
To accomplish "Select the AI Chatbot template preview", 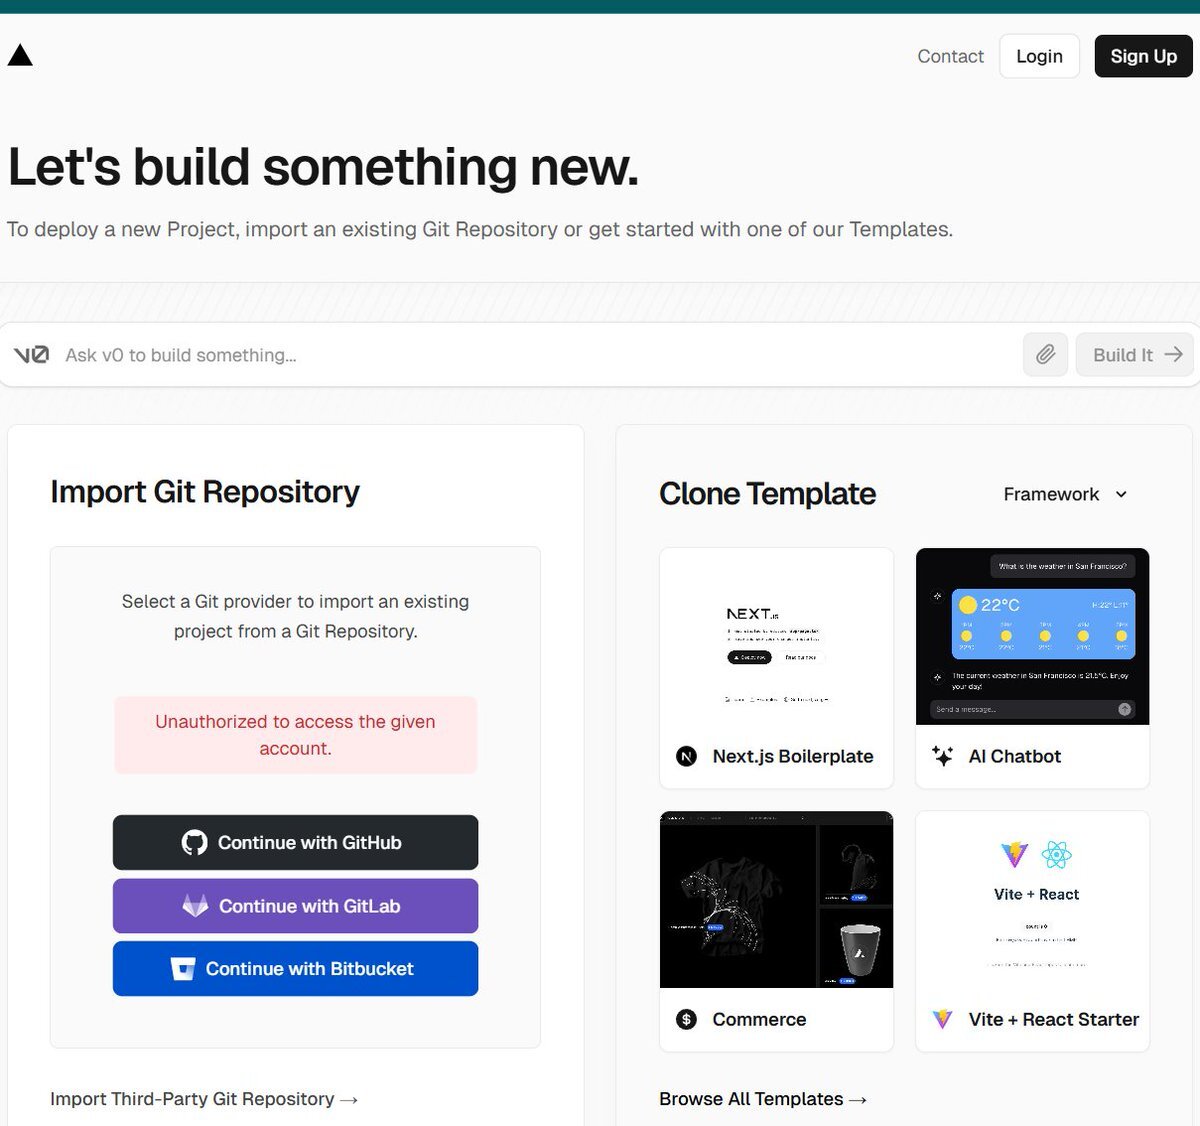I will (x=1032, y=636).
